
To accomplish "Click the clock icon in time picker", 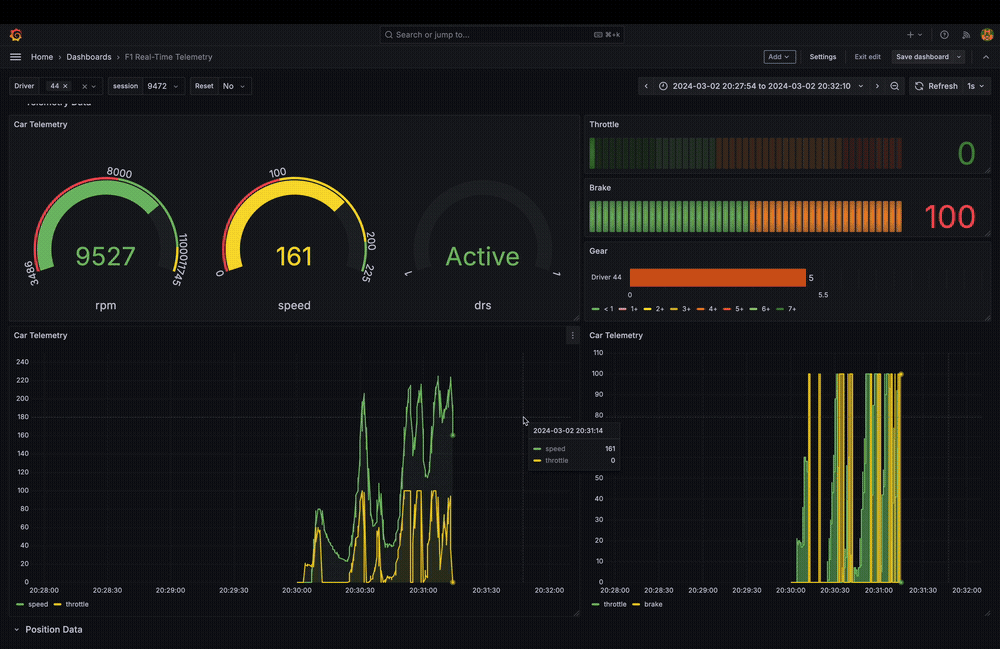I will [x=663, y=86].
